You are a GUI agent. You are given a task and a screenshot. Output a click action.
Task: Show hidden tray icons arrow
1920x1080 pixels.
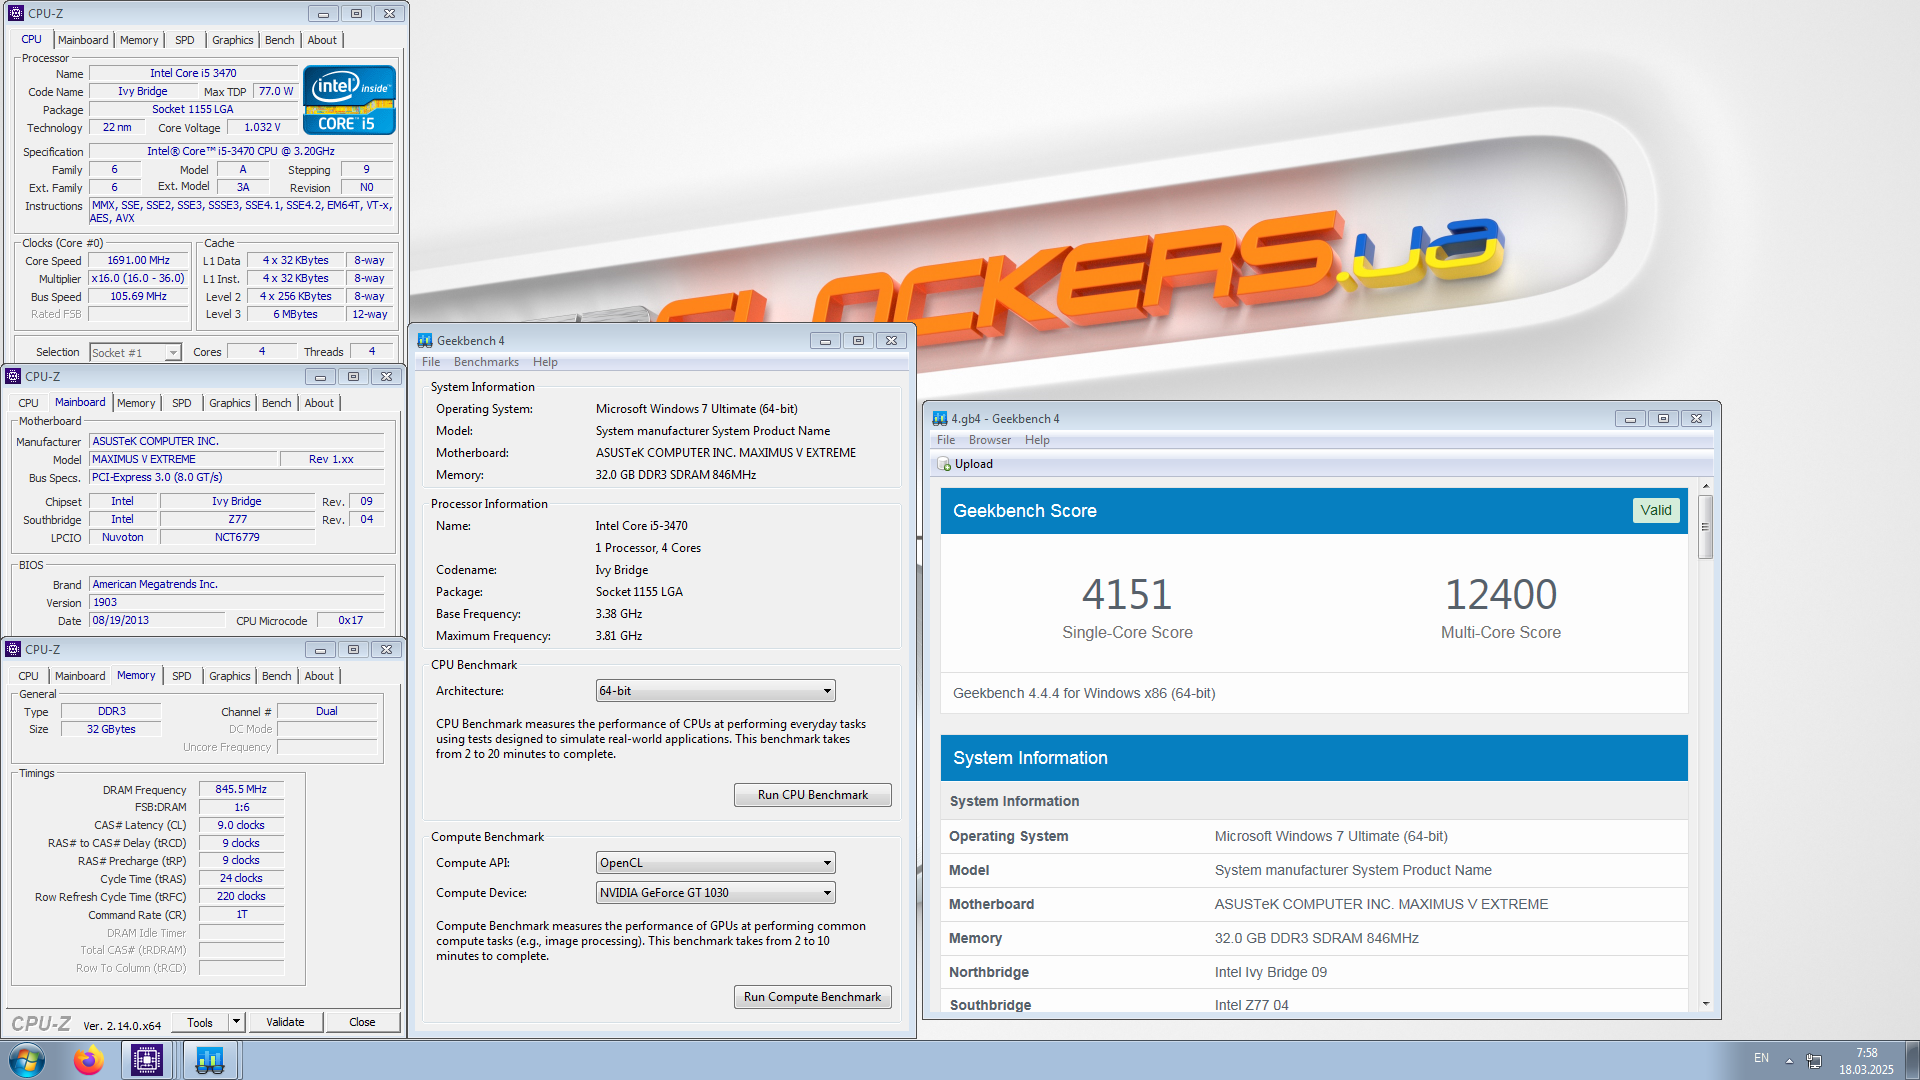tap(1789, 1060)
